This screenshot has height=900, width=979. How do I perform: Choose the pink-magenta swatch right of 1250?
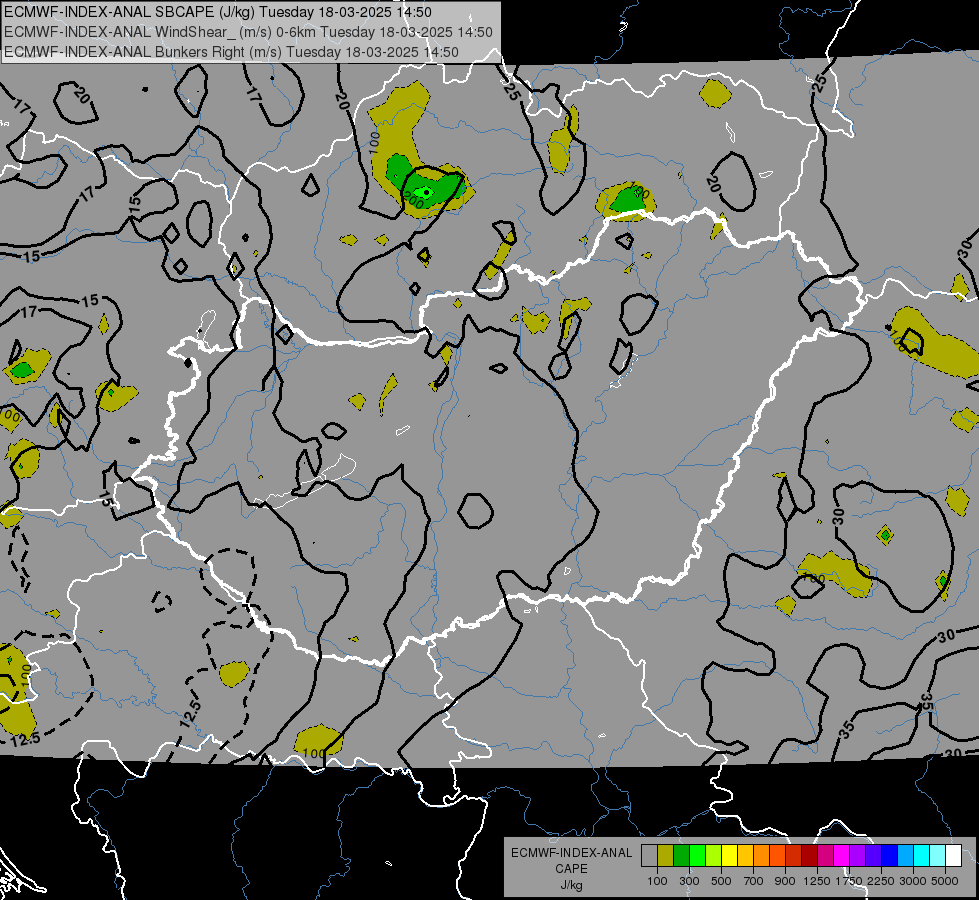click(x=825, y=856)
